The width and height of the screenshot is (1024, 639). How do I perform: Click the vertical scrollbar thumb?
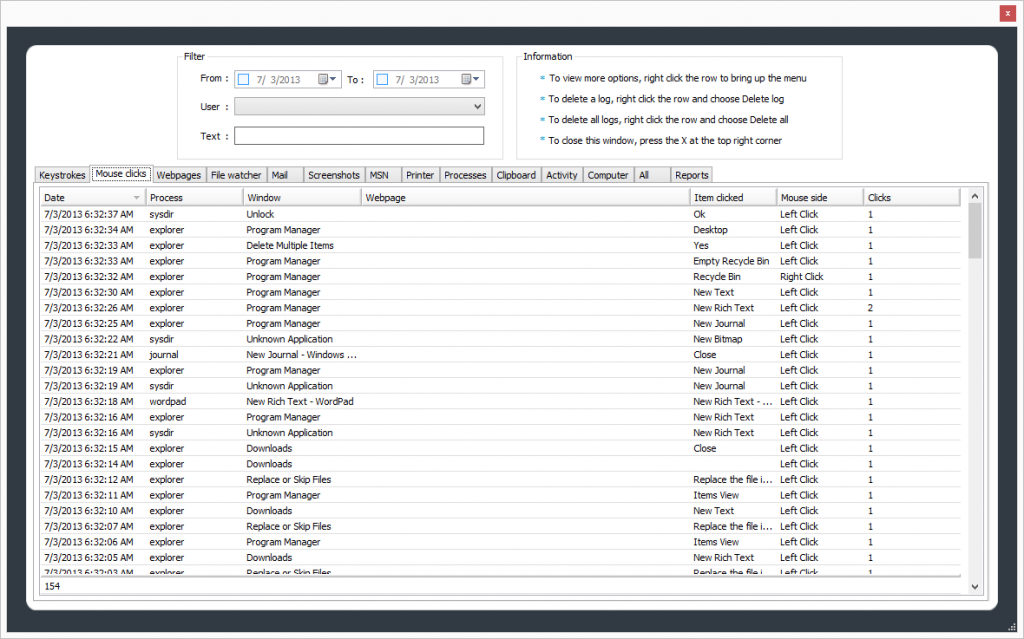point(975,231)
